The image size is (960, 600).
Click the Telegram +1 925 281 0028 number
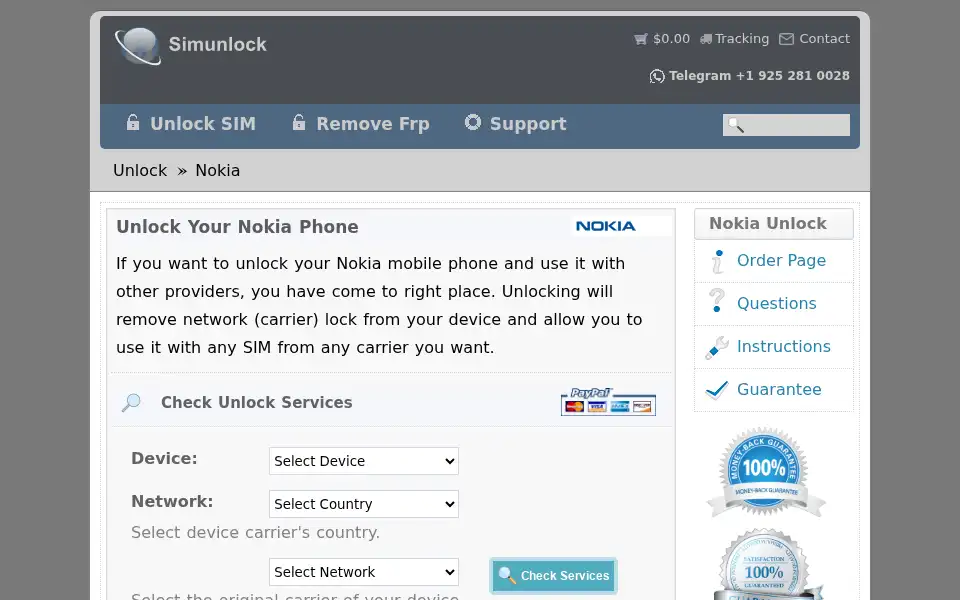[x=759, y=76]
